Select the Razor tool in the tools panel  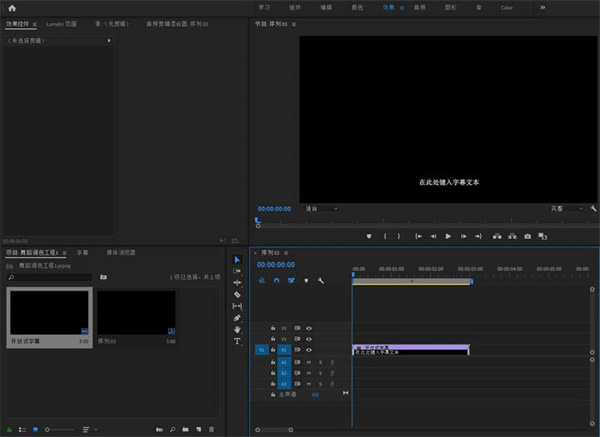(x=237, y=295)
